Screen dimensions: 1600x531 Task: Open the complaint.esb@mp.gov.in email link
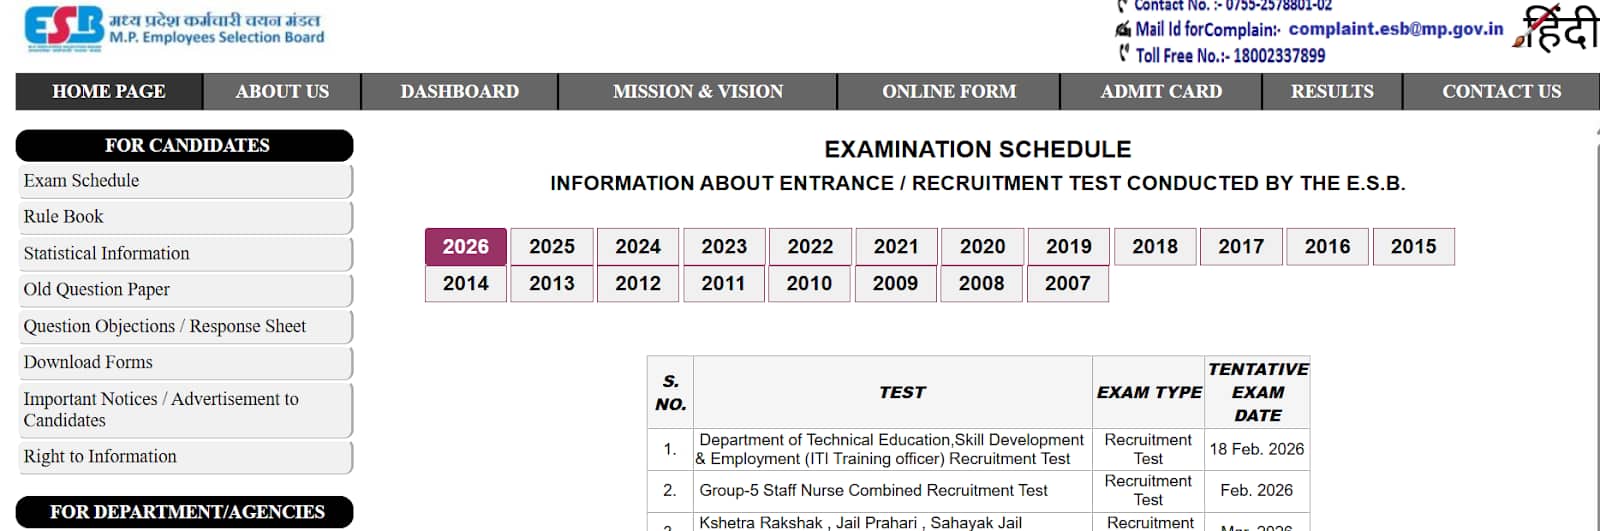coord(1395,29)
